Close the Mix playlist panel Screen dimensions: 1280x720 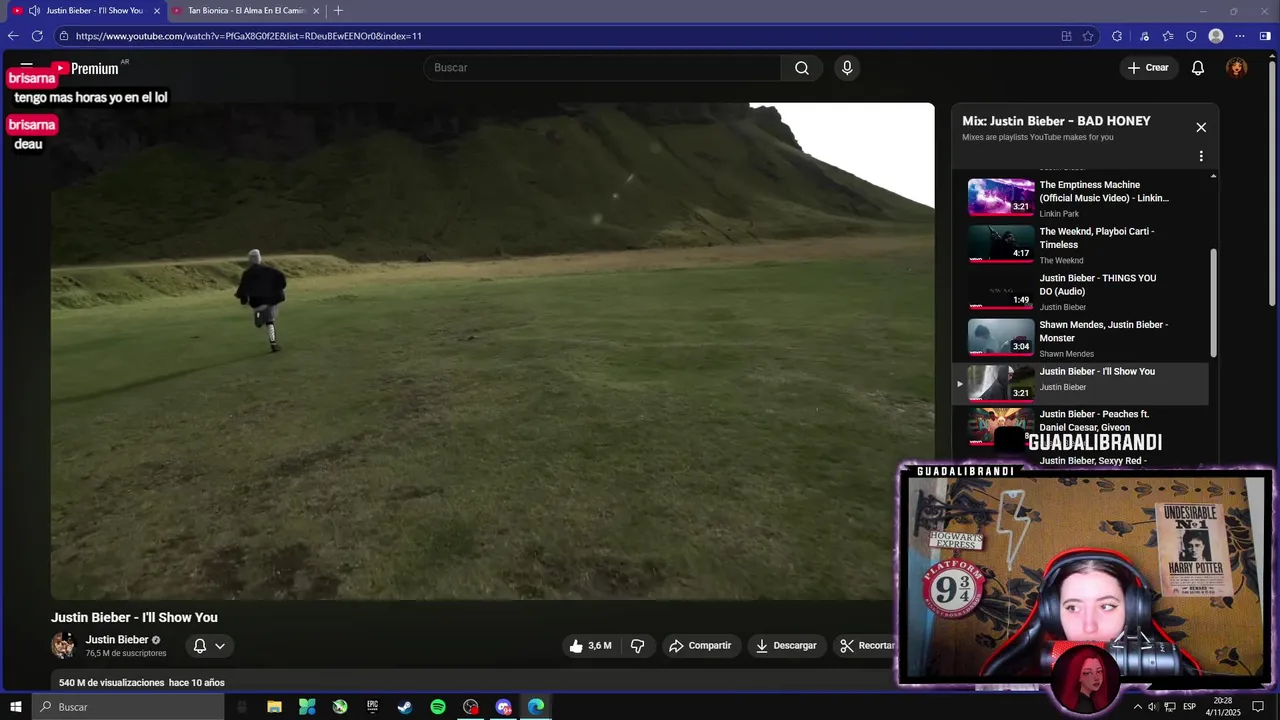[x=1201, y=127]
